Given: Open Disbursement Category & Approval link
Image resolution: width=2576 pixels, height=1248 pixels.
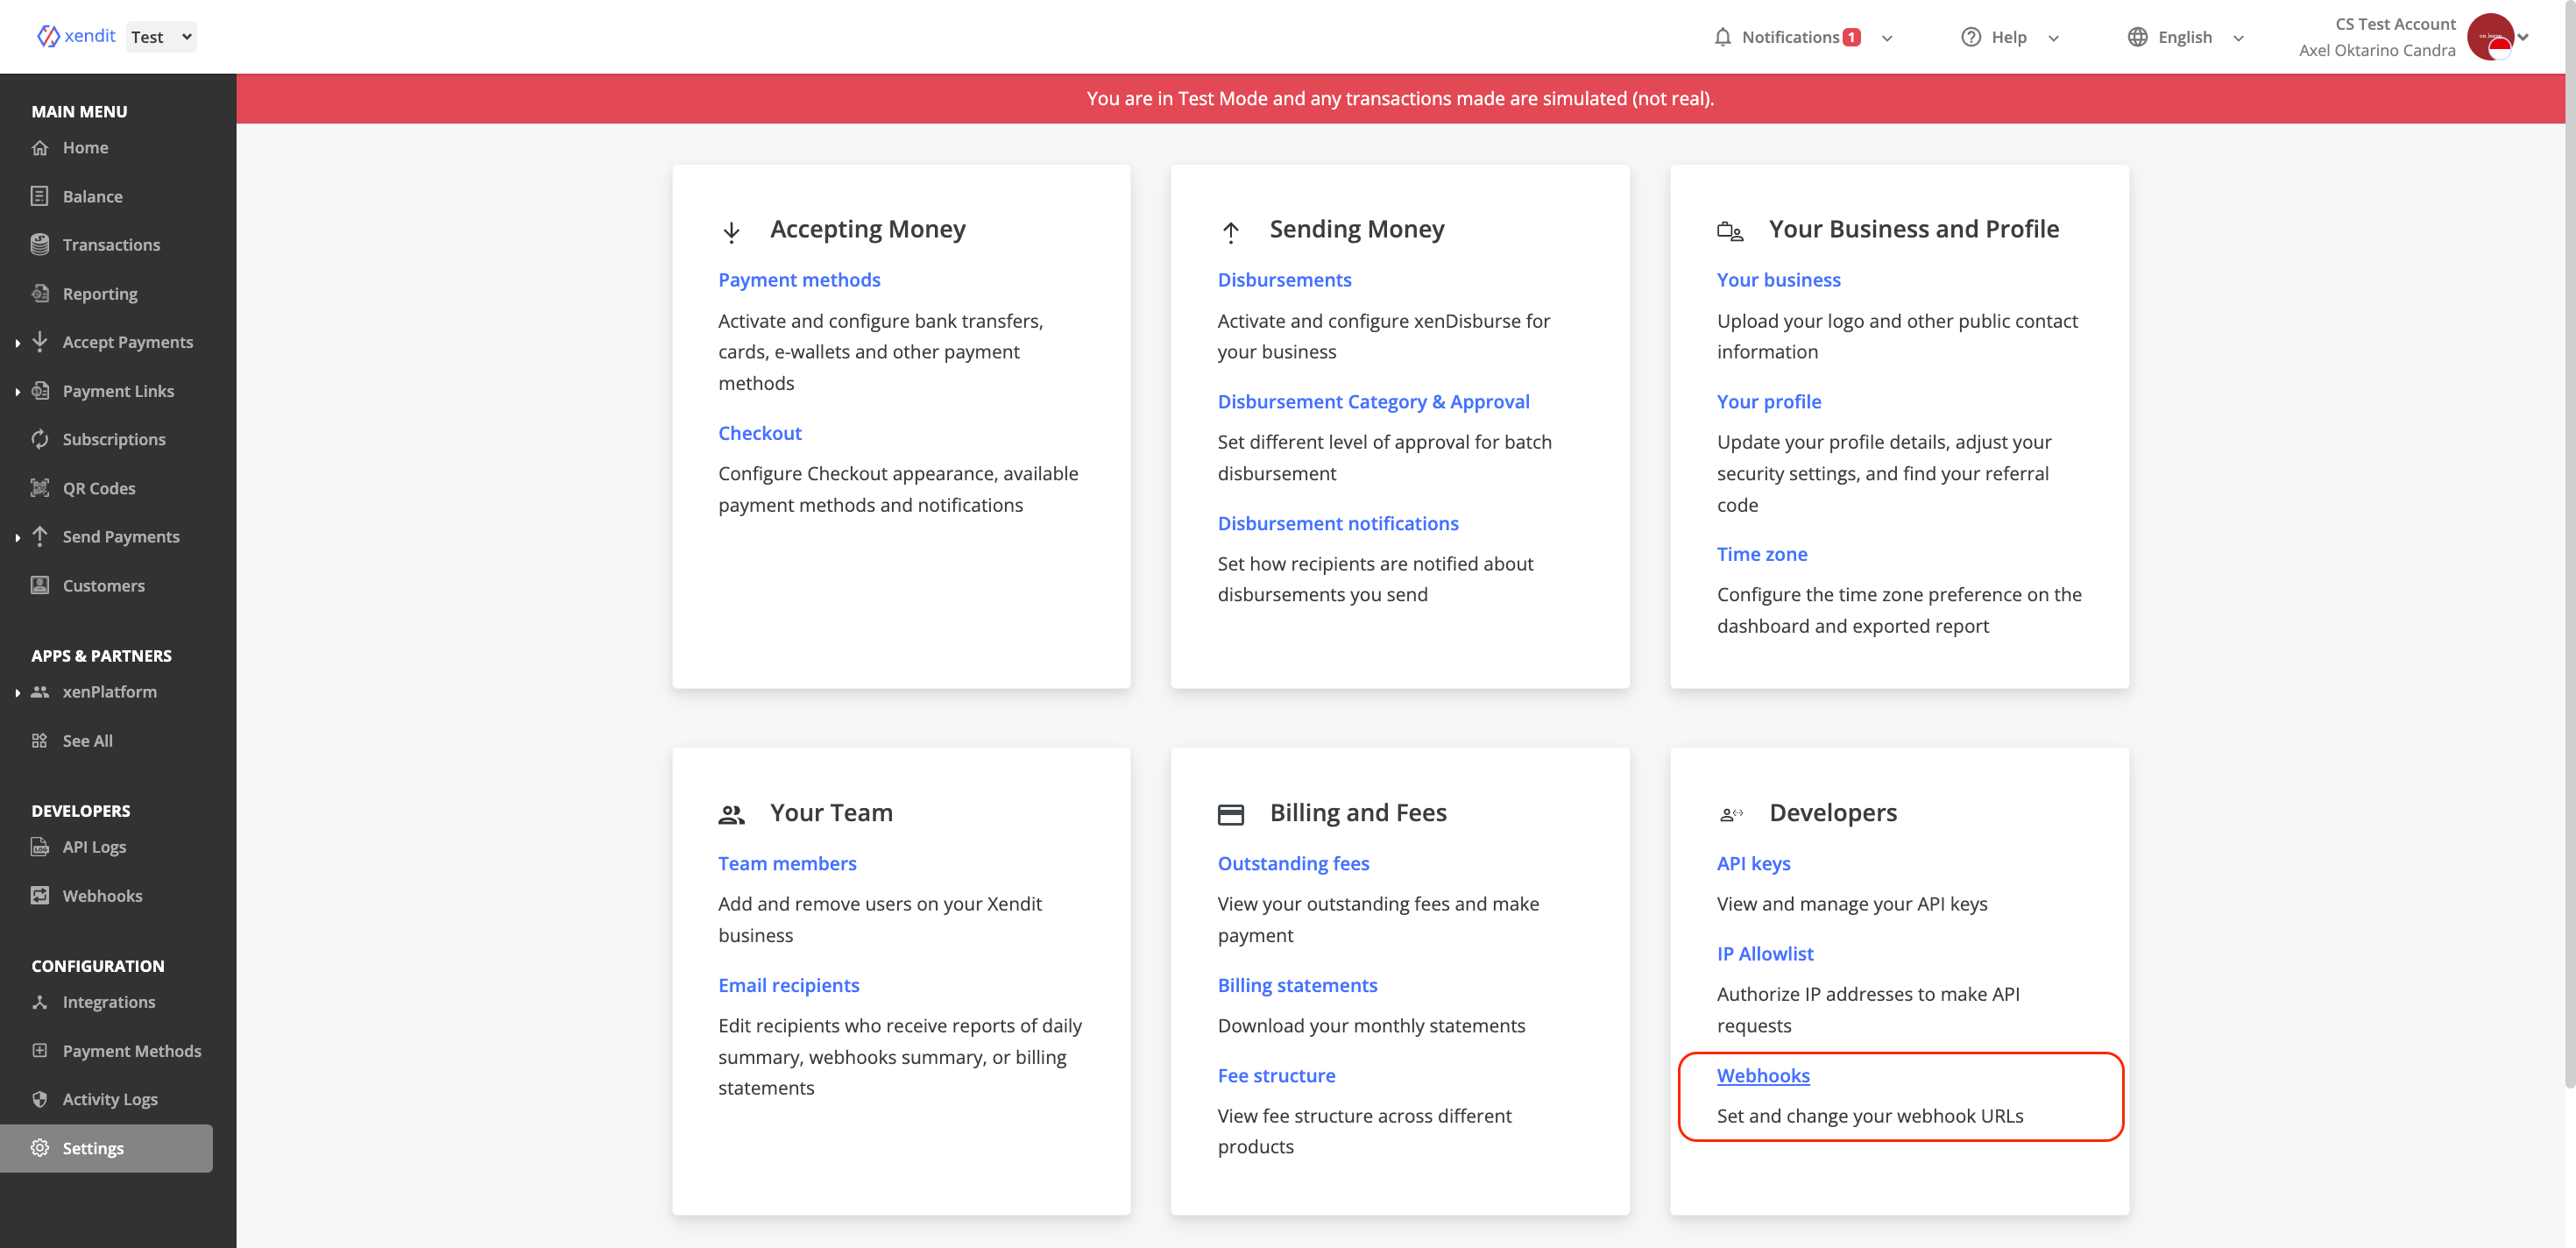Looking at the screenshot, I should [1373, 402].
